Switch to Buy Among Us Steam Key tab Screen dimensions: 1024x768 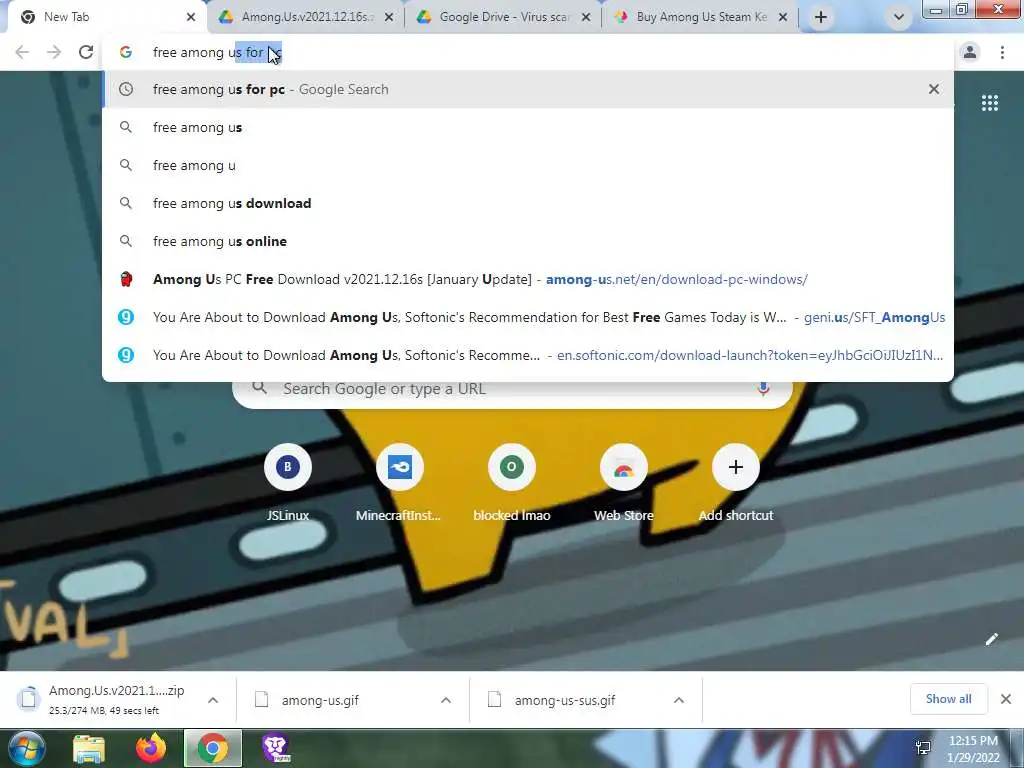pyautogui.click(x=700, y=17)
